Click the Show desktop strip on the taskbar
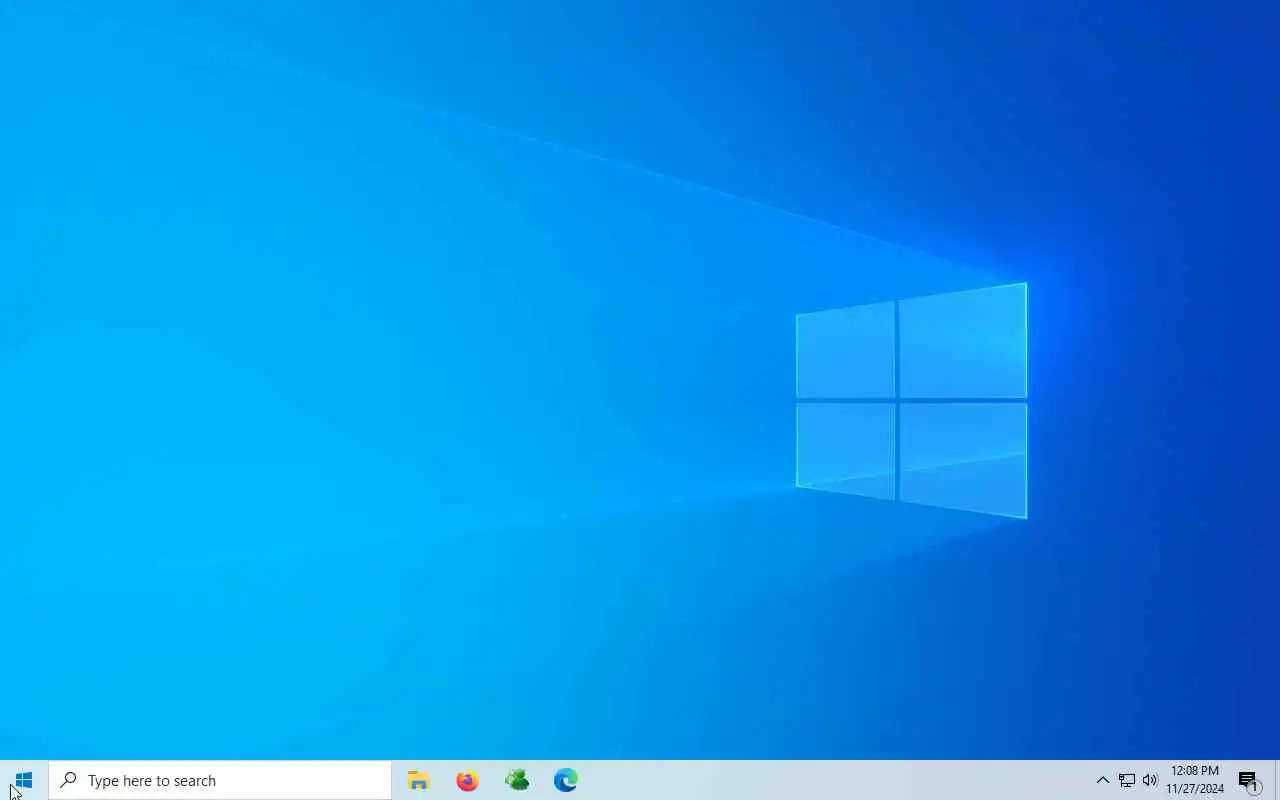 click(x=1277, y=780)
